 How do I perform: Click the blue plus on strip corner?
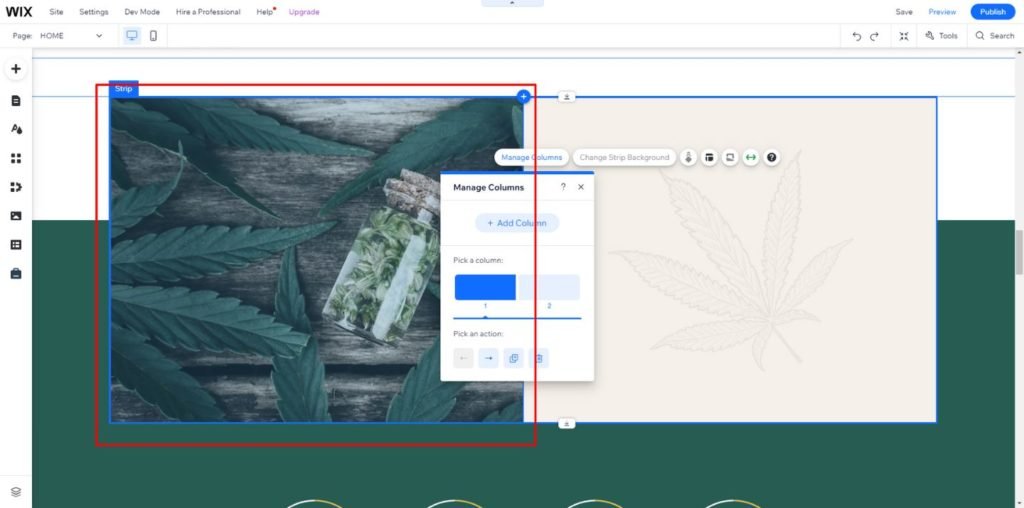[523, 97]
